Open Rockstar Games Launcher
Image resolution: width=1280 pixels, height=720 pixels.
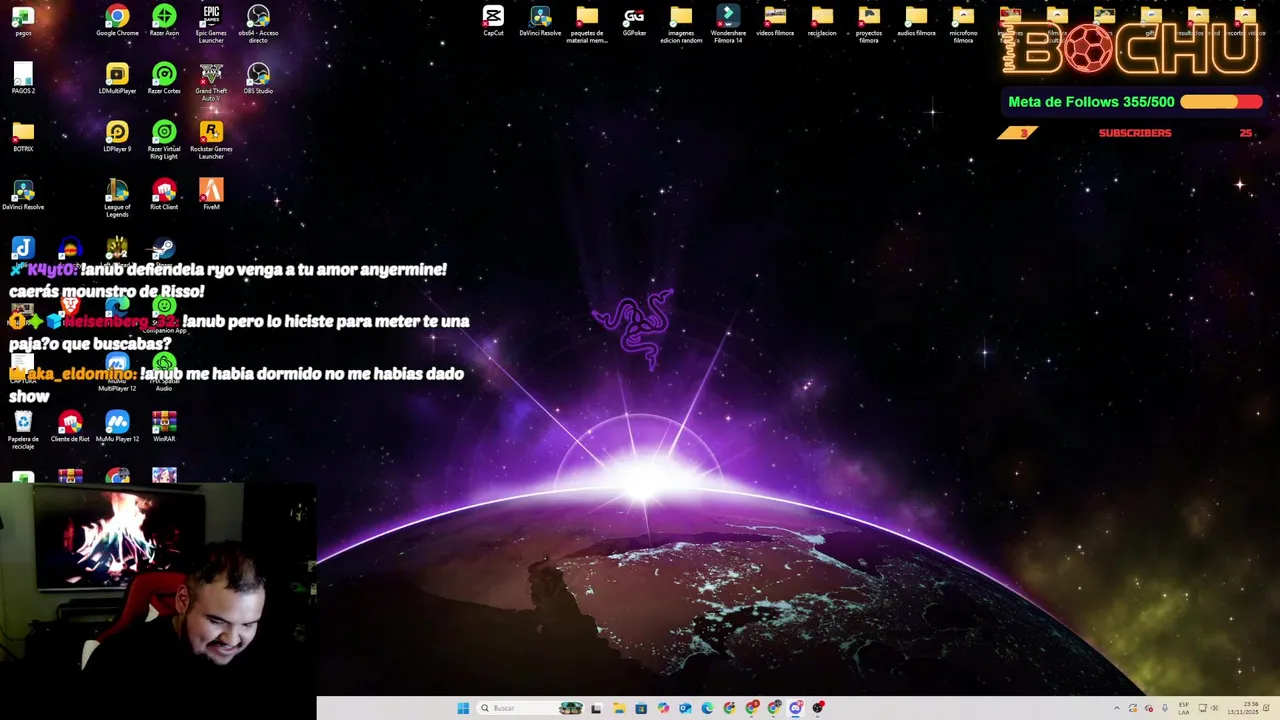[x=211, y=140]
